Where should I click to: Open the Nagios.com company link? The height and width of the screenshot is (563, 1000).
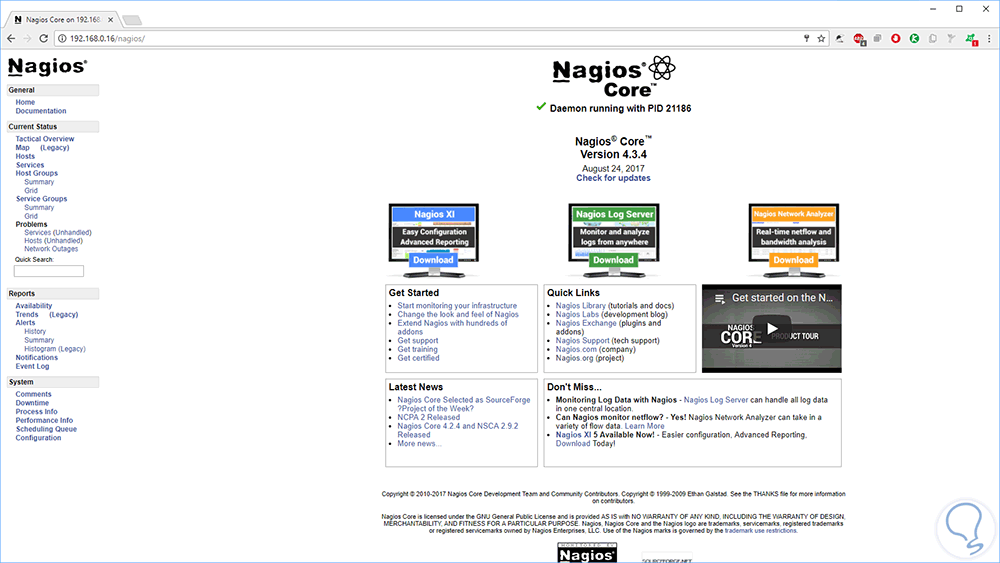pos(576,349)
